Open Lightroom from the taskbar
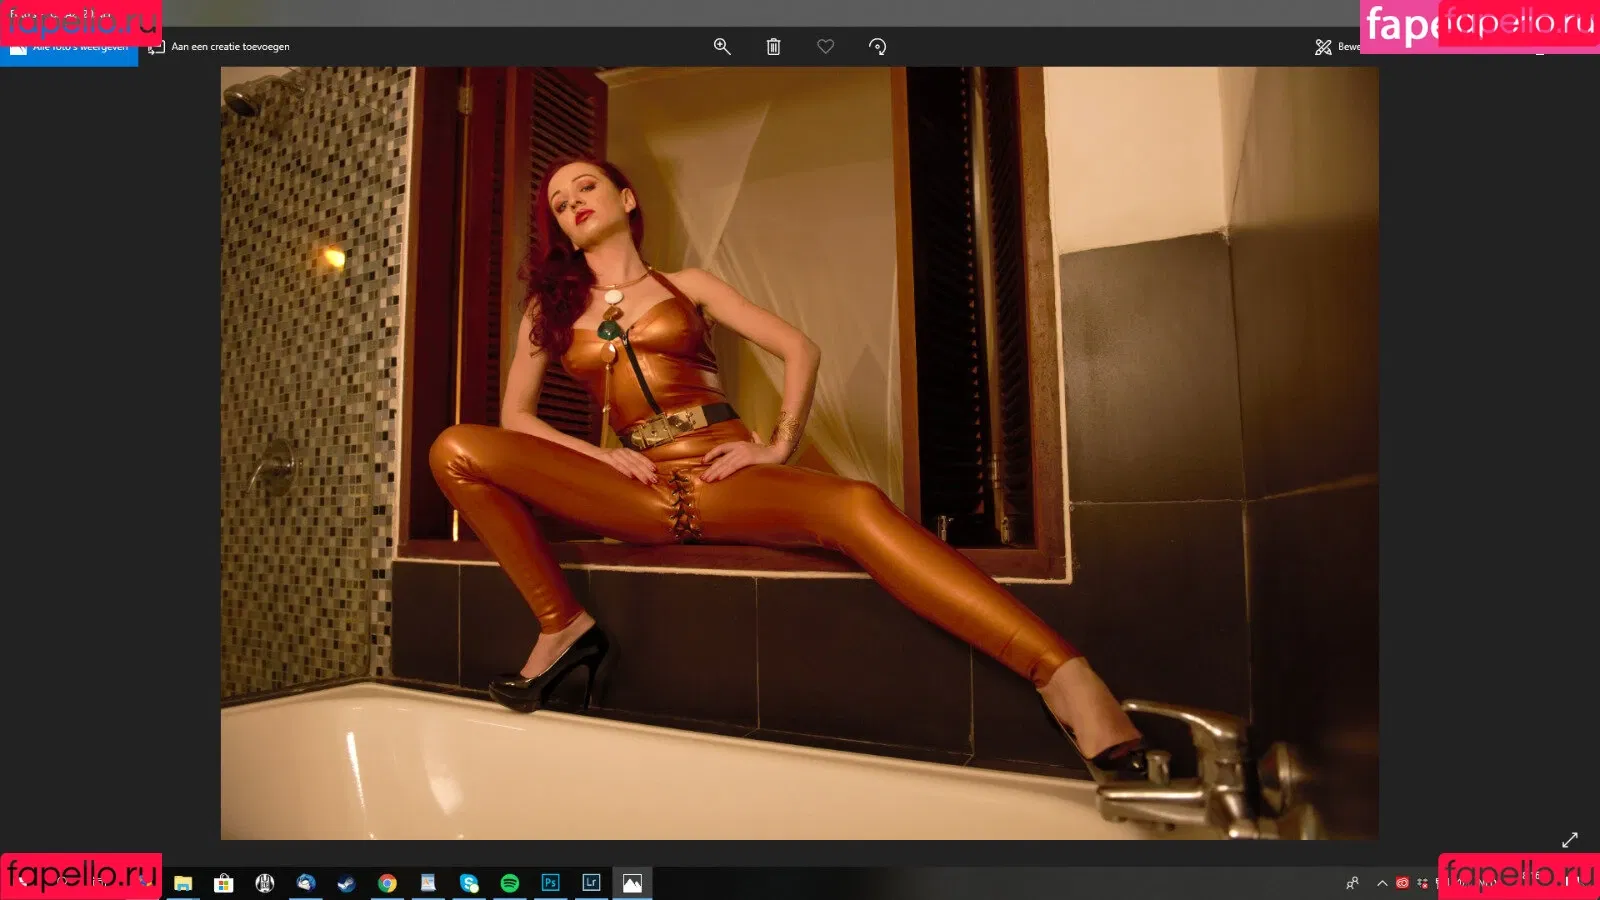This screenshot has height=900, width=1600. (x=592, y=883)
